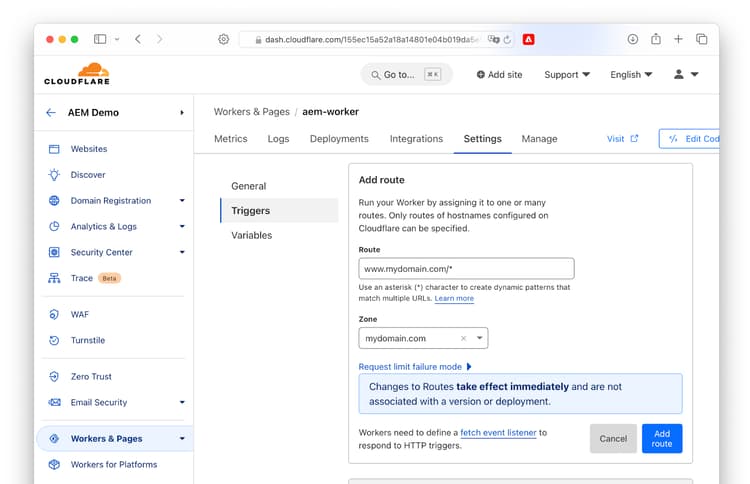Open the Trace beta tool

82,278
